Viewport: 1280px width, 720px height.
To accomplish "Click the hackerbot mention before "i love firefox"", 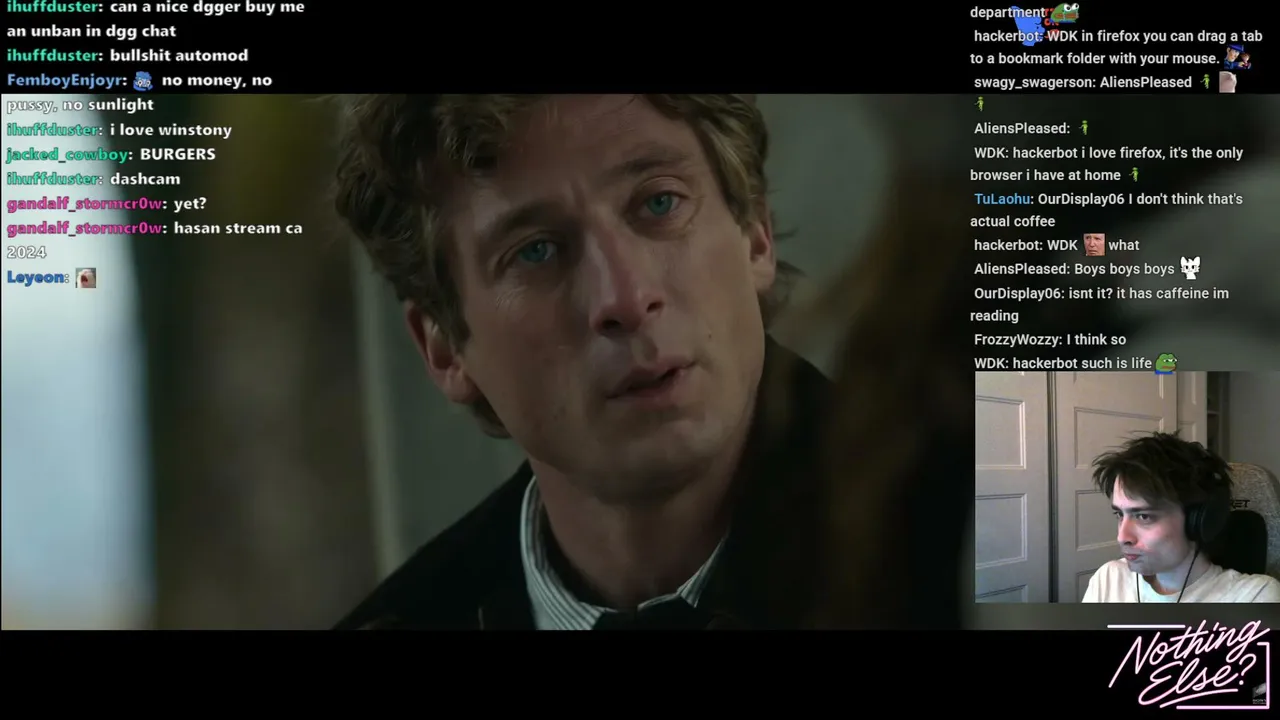I will click(x=1044, y=153).
